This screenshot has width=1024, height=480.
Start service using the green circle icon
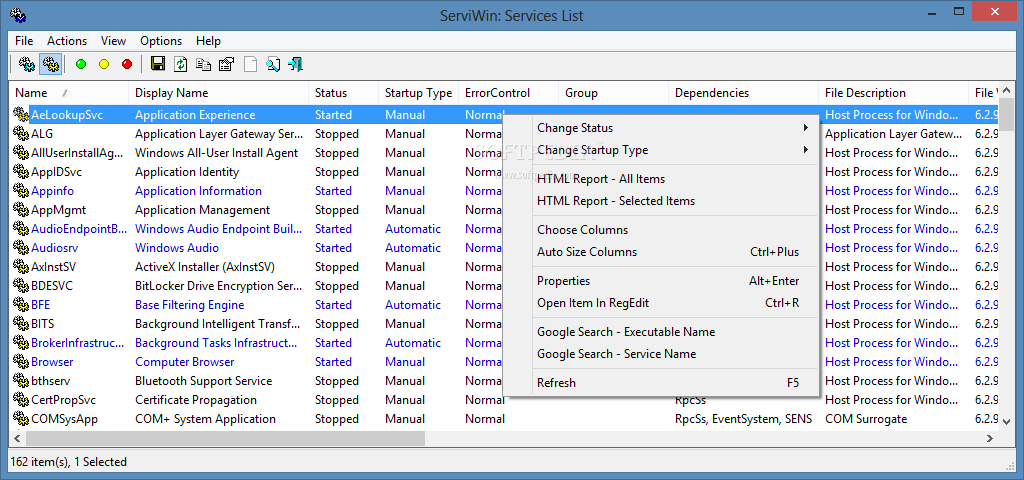tap(81, 64)
